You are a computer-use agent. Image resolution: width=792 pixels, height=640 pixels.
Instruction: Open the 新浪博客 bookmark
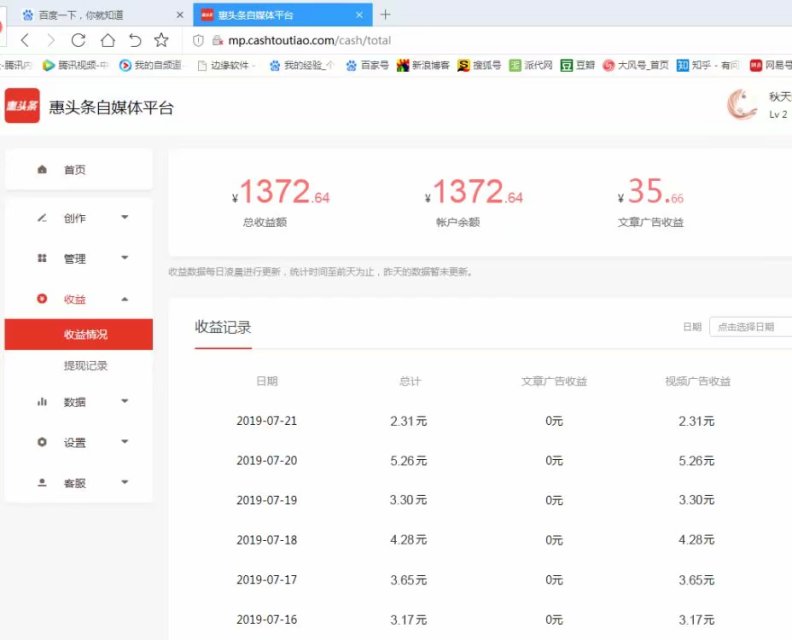(x=423, y=65)
